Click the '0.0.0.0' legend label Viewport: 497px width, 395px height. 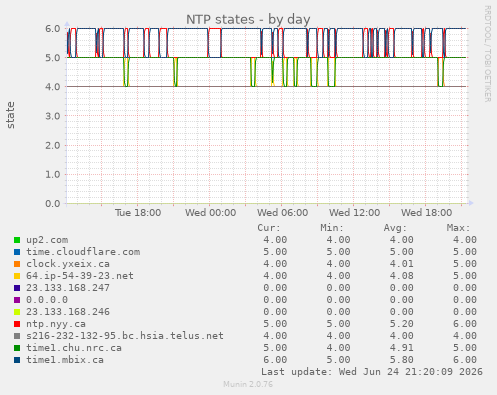[47, 300]
